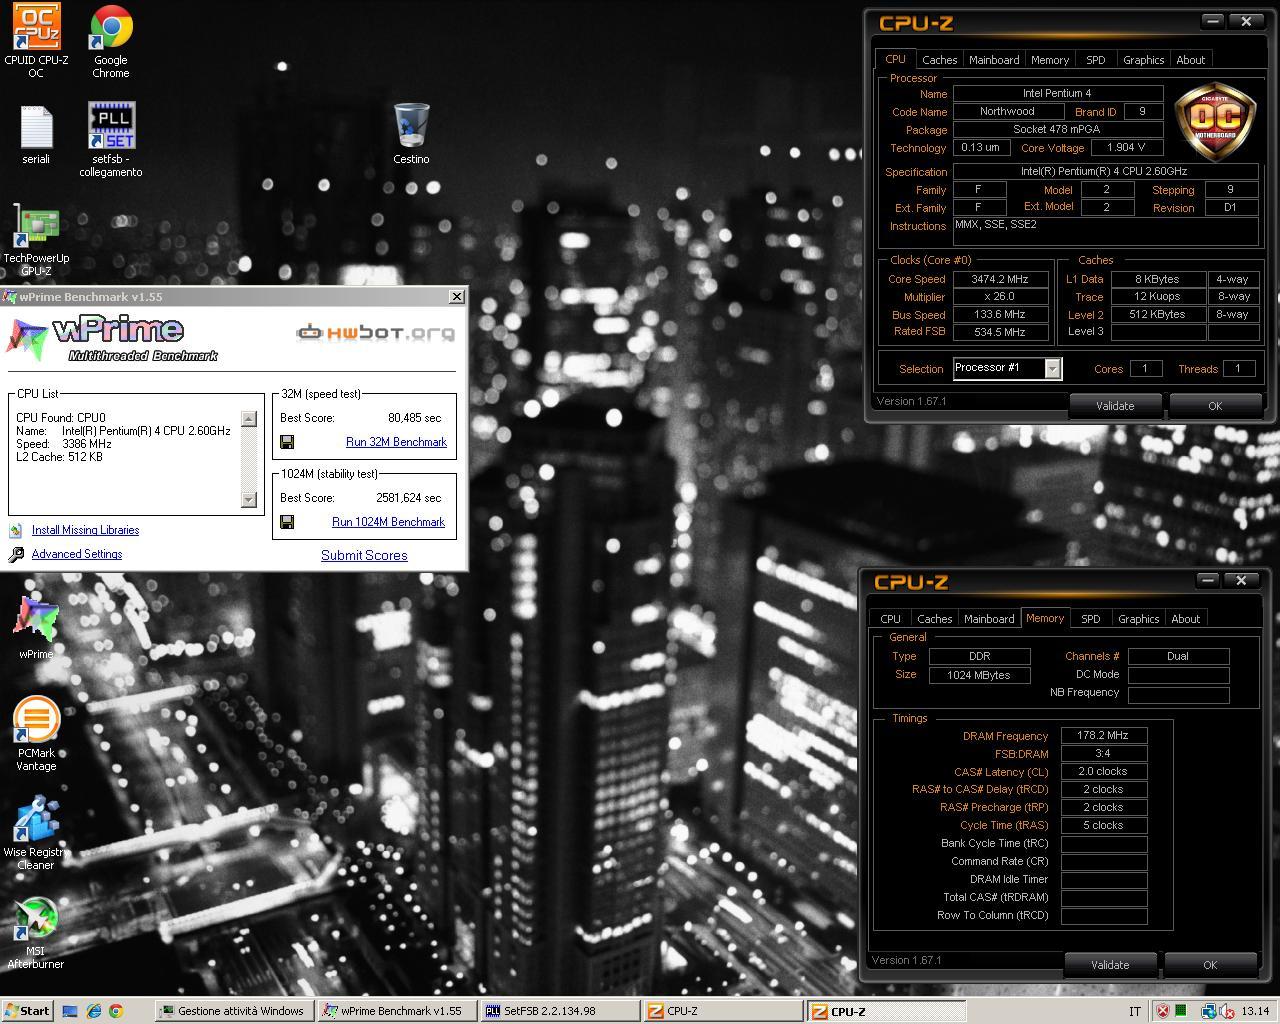Open the Mainboard tab in the upper CPU-Z window

[x=994, y=60]
